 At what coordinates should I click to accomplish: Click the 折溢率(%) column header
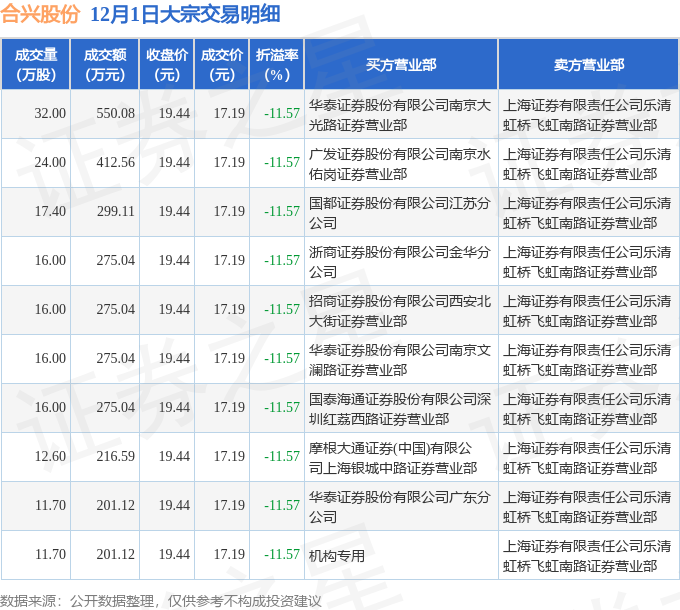coord(277,65)
